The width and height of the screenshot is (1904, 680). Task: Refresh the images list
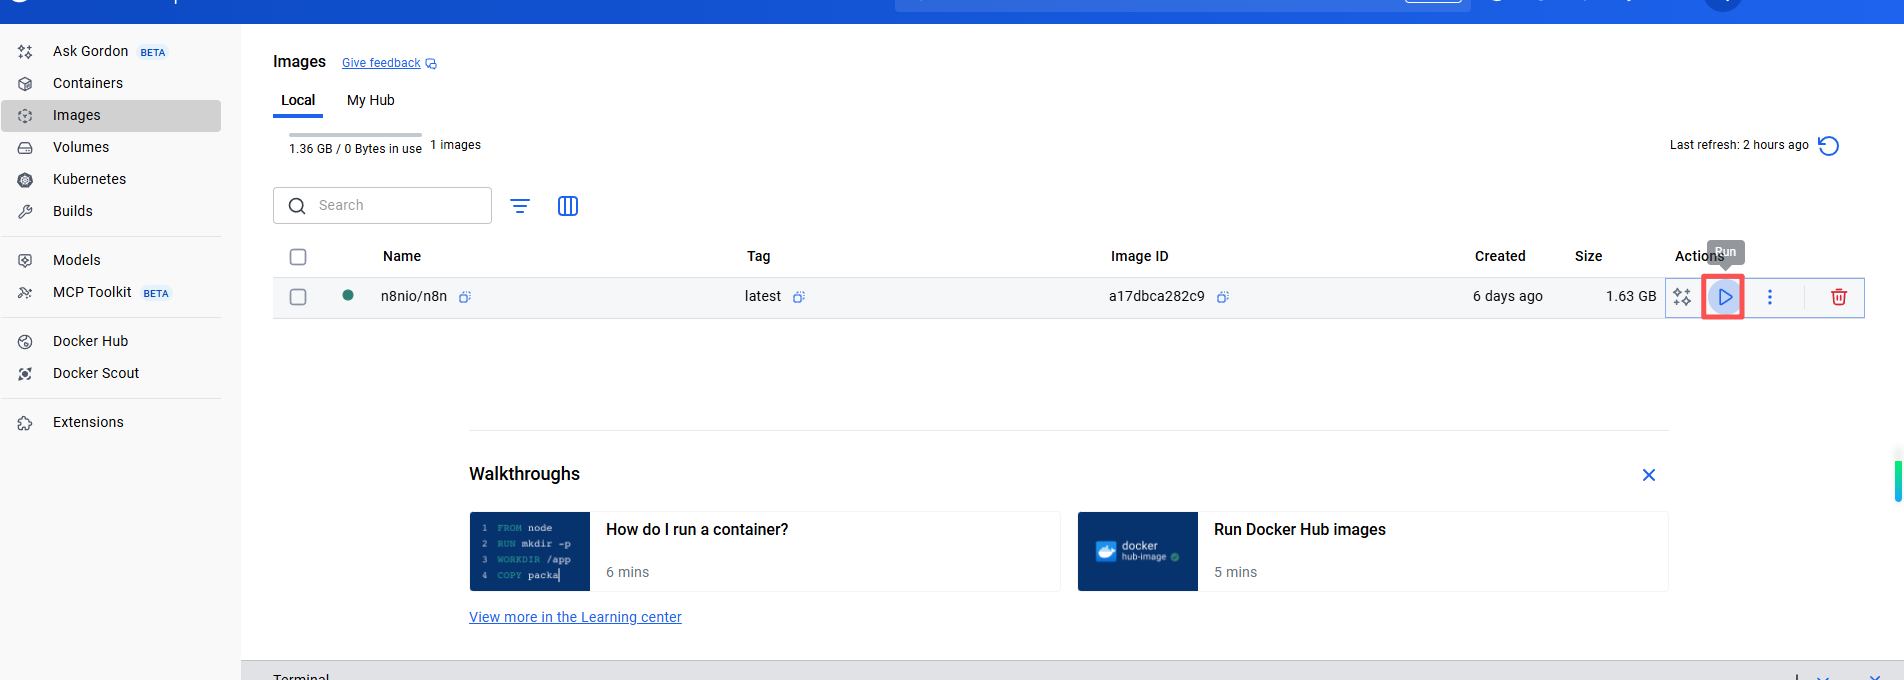(1829, 146)
